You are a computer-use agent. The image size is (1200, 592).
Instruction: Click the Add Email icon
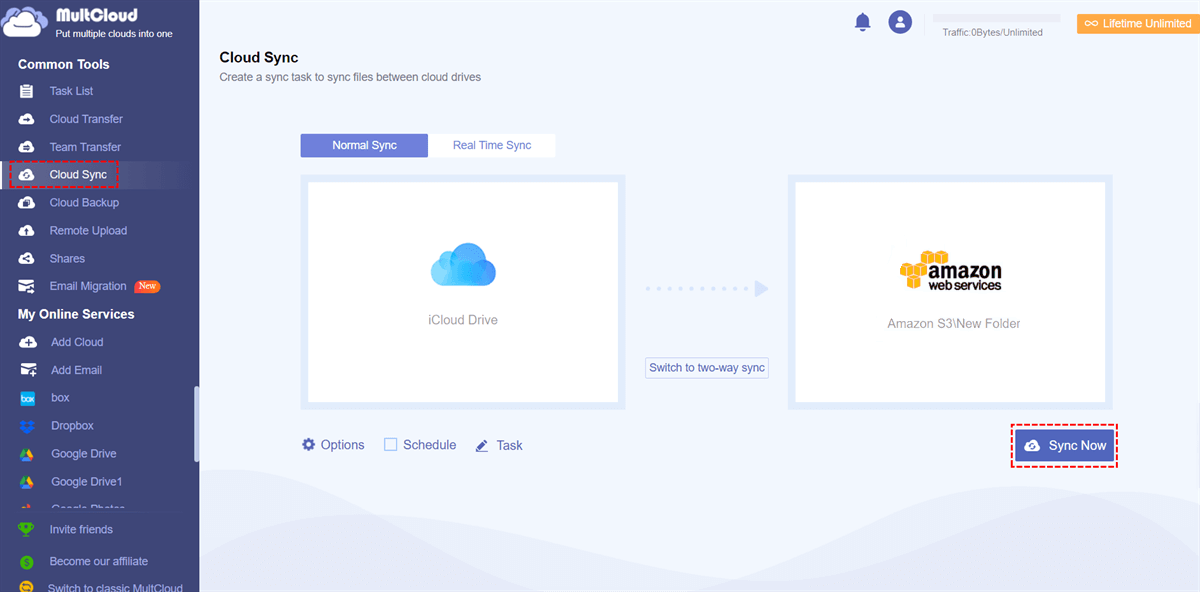tap(28, 370)
